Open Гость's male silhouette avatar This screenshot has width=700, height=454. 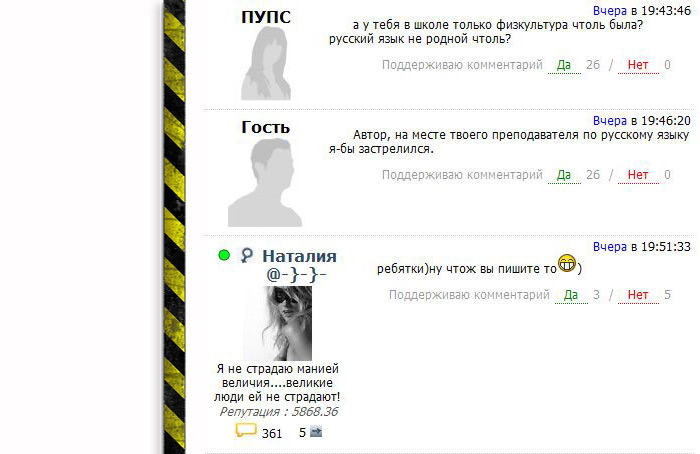pos(265,182)
